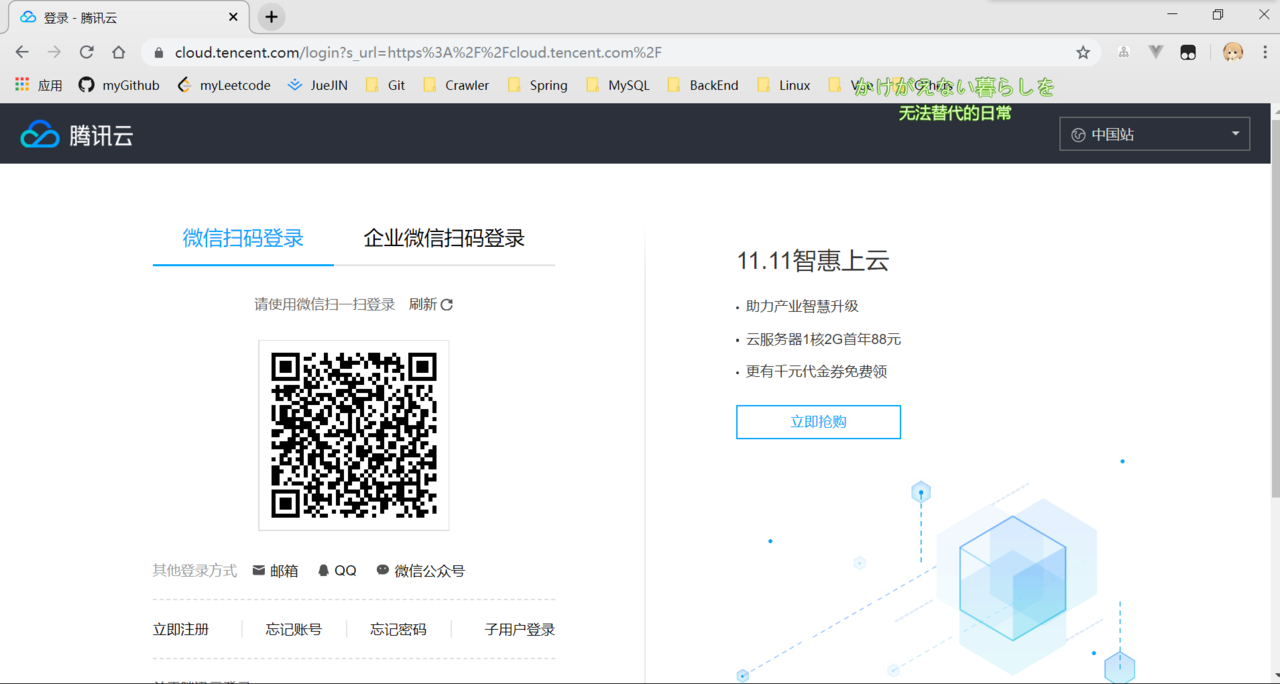Click 助力产业智慧升级 text
The image size is (1280, 684).
[x=802, y=306]
